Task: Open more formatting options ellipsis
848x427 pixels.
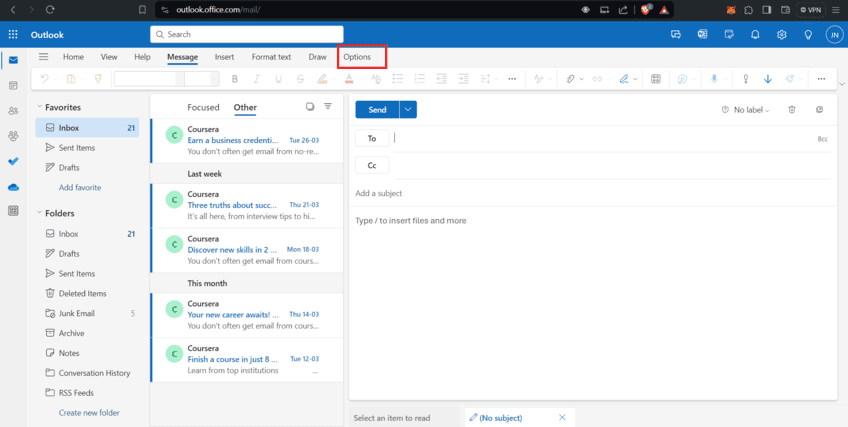Action: point(512,79)
